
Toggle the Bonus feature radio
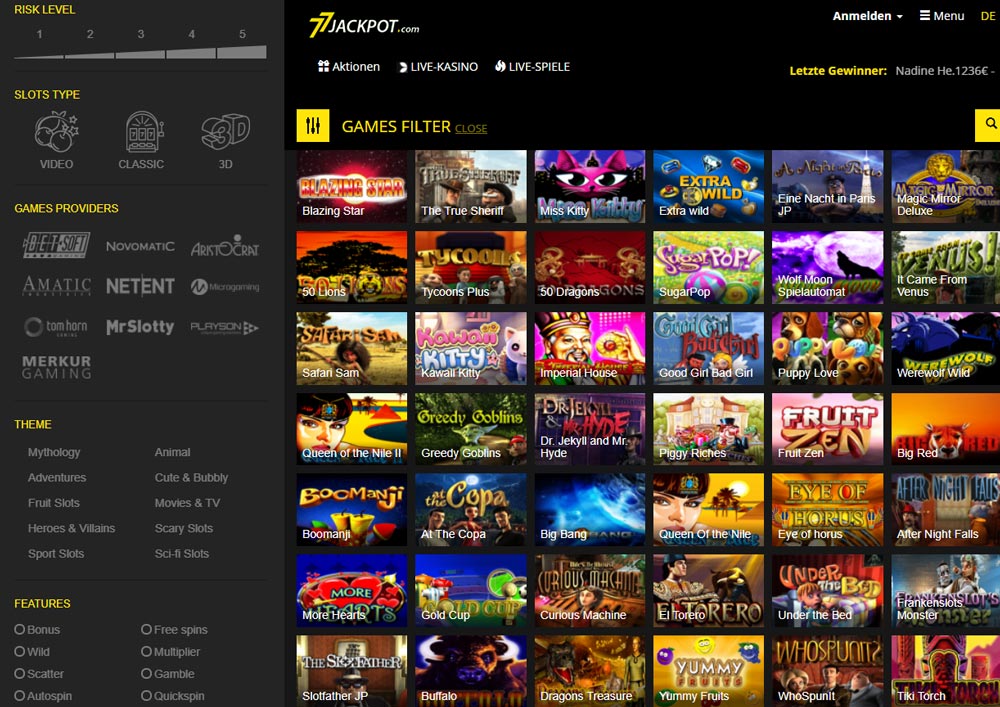[20, 629]
